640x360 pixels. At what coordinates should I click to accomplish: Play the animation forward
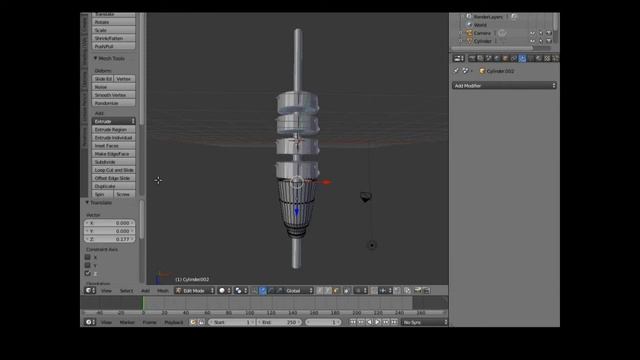pyautogui.click(x=378, y=322)
